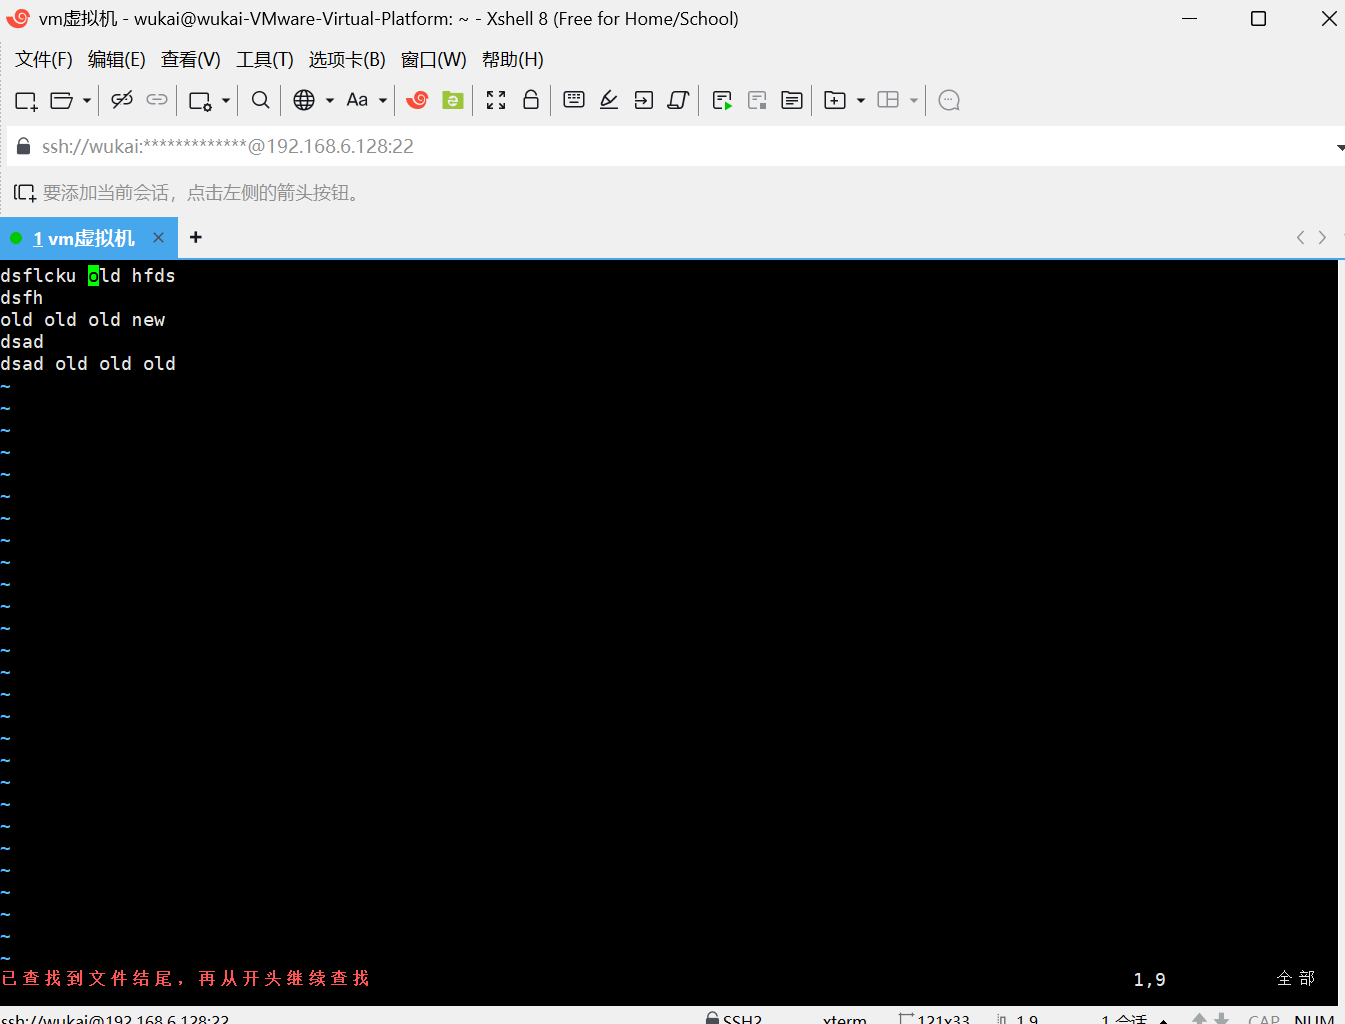Click the new tab group plus icon

(x=835, y=100)
